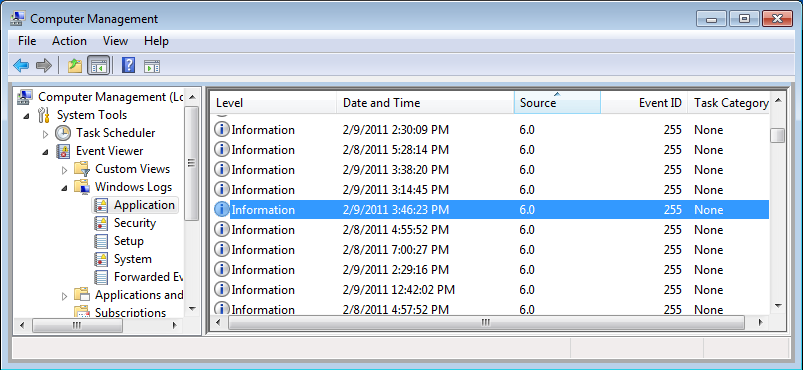Click tree pane horizontal scrollbar right arrow
803x370 pixels.
tap(175, 325)
